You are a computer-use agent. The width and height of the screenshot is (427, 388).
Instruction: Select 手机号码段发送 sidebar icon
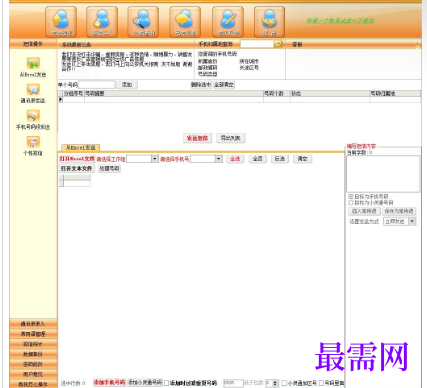pyautogui.click(x=33, y=120)
